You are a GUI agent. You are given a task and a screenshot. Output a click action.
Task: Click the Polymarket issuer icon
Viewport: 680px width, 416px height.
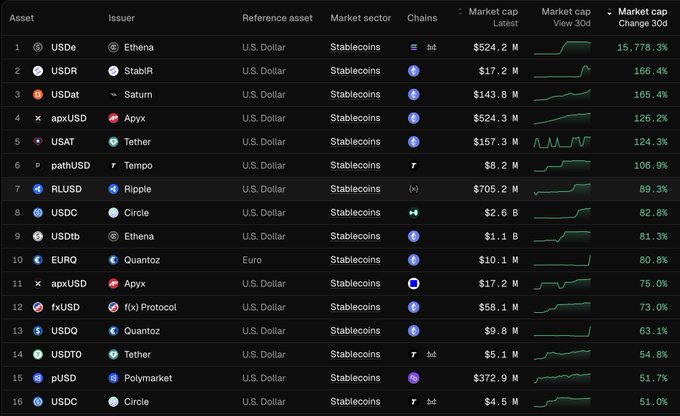113,378
